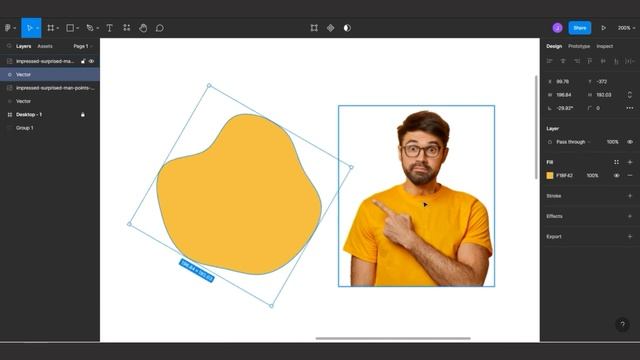Open the Page 1 pages dropdown

click(83, 46)
